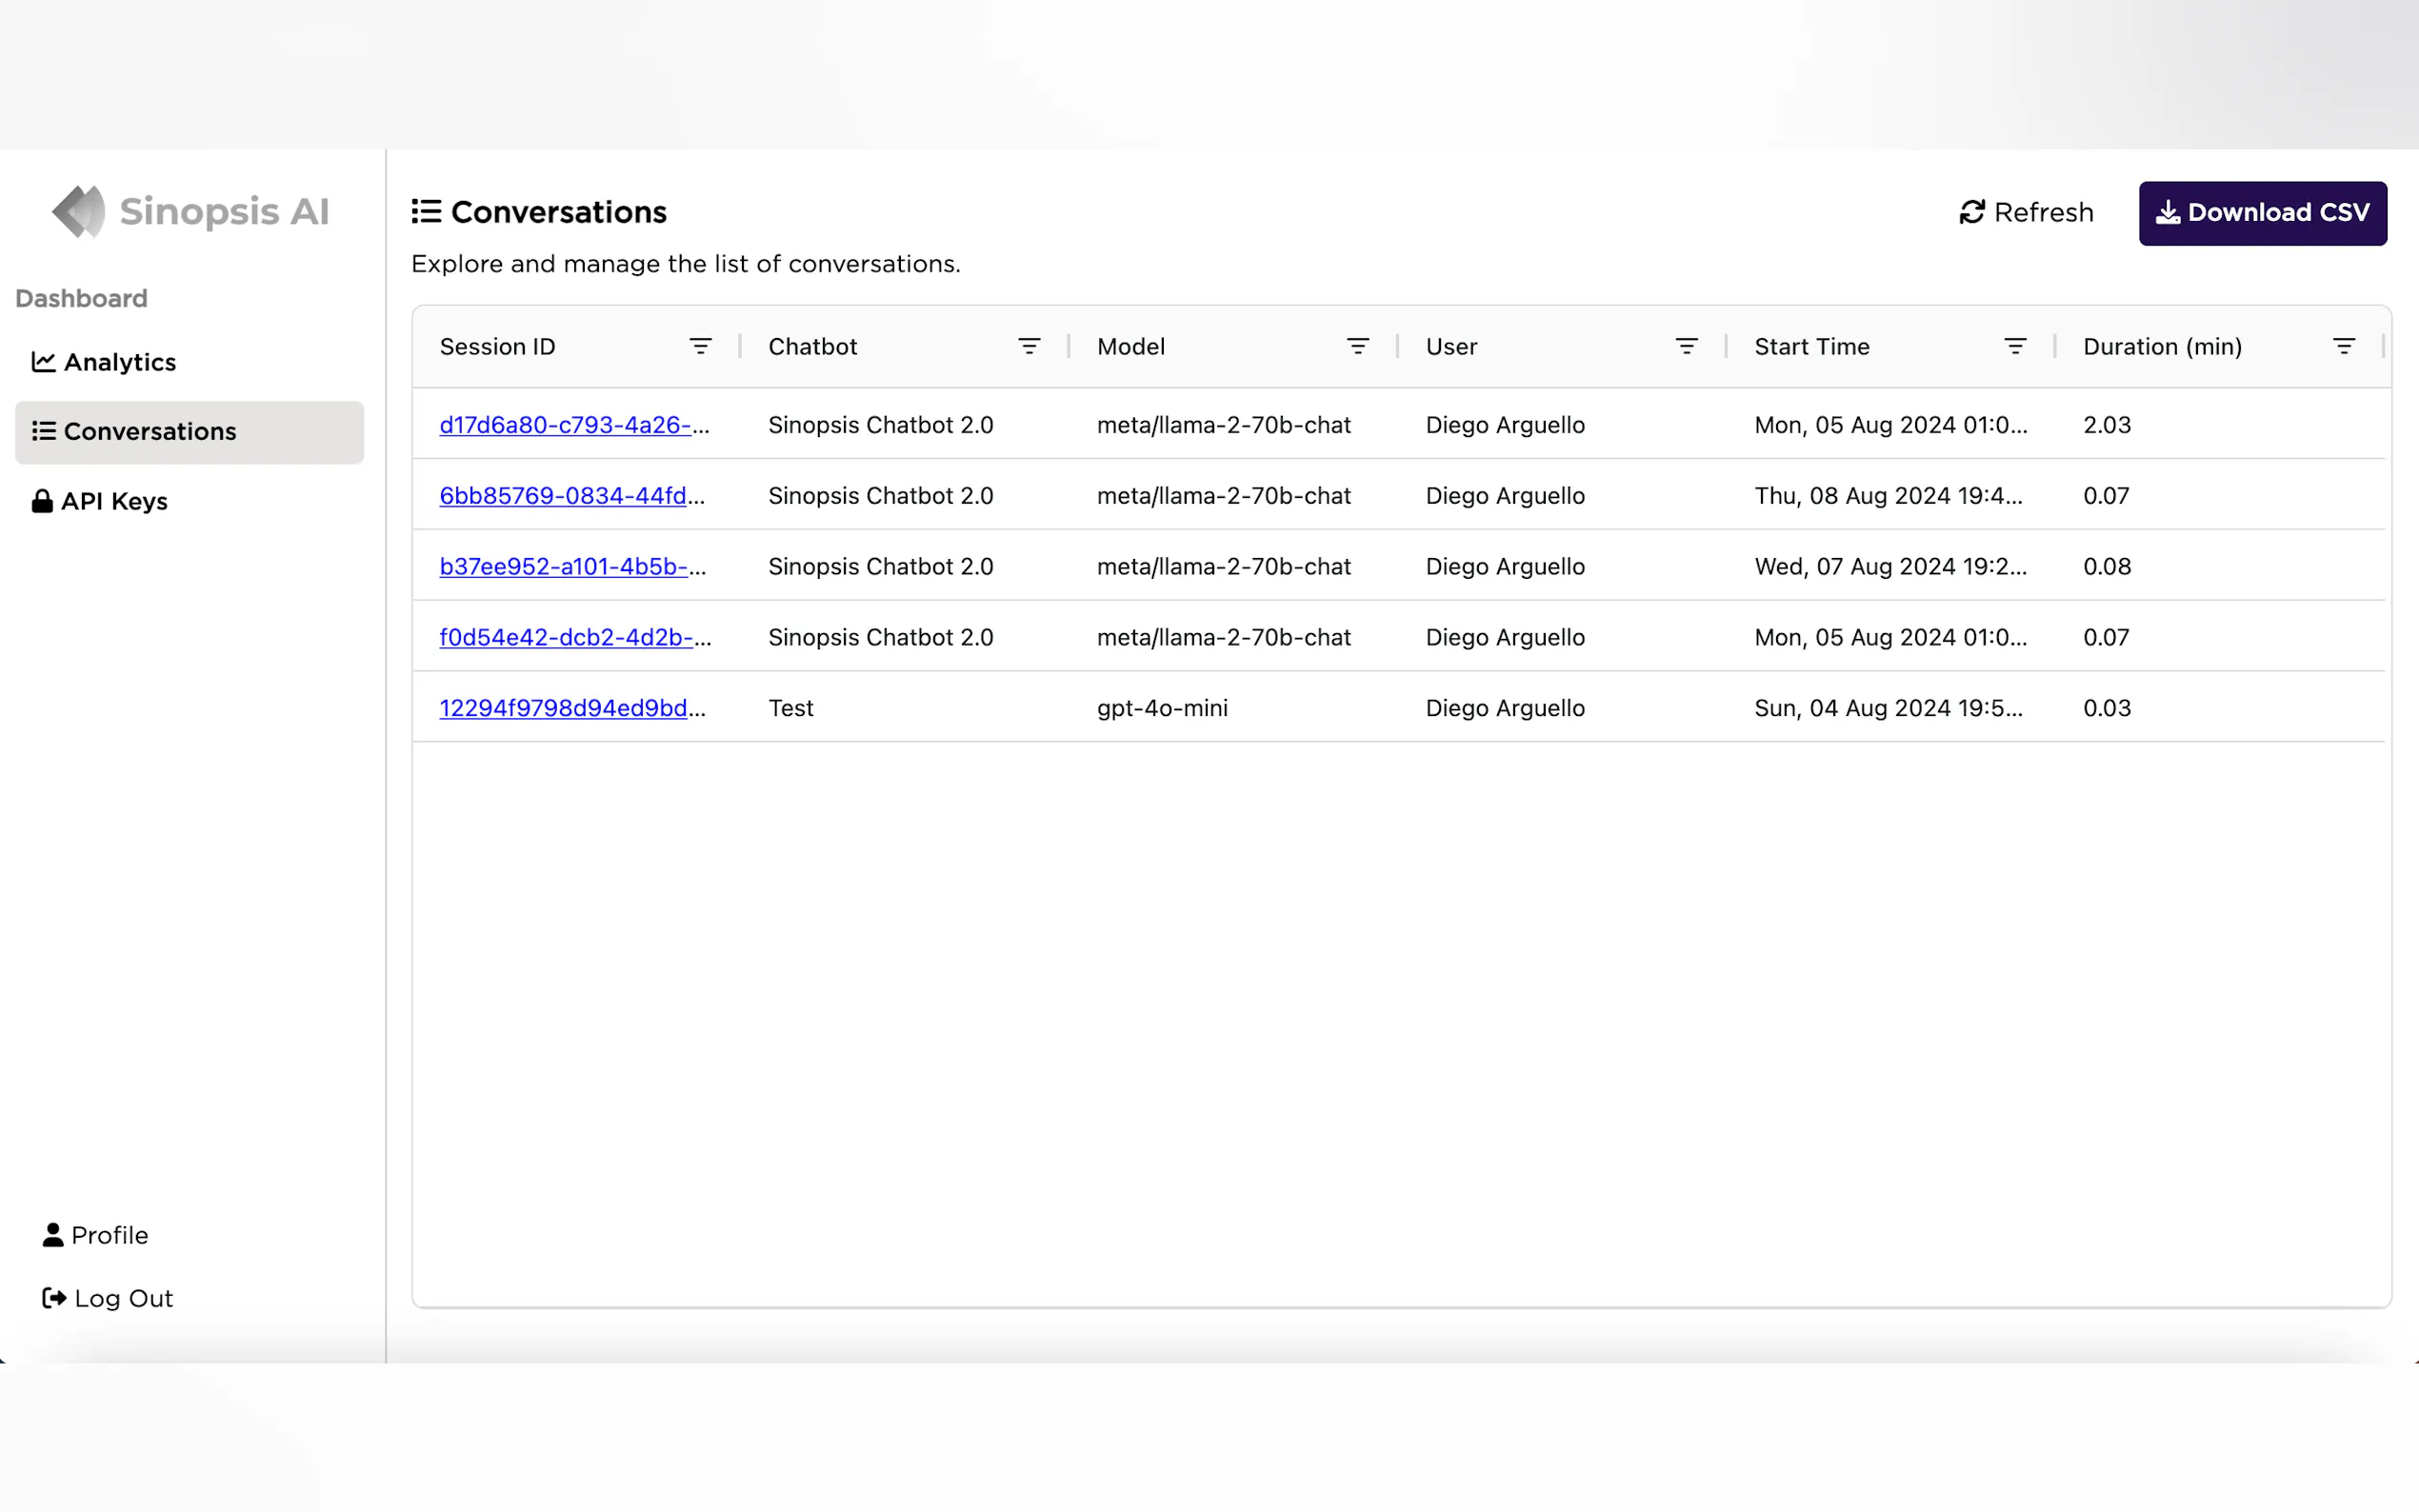Open session b37ee952-a101-4b5b link
The width and height of the screenshot is (2419, 1512).
click(564, 567)
